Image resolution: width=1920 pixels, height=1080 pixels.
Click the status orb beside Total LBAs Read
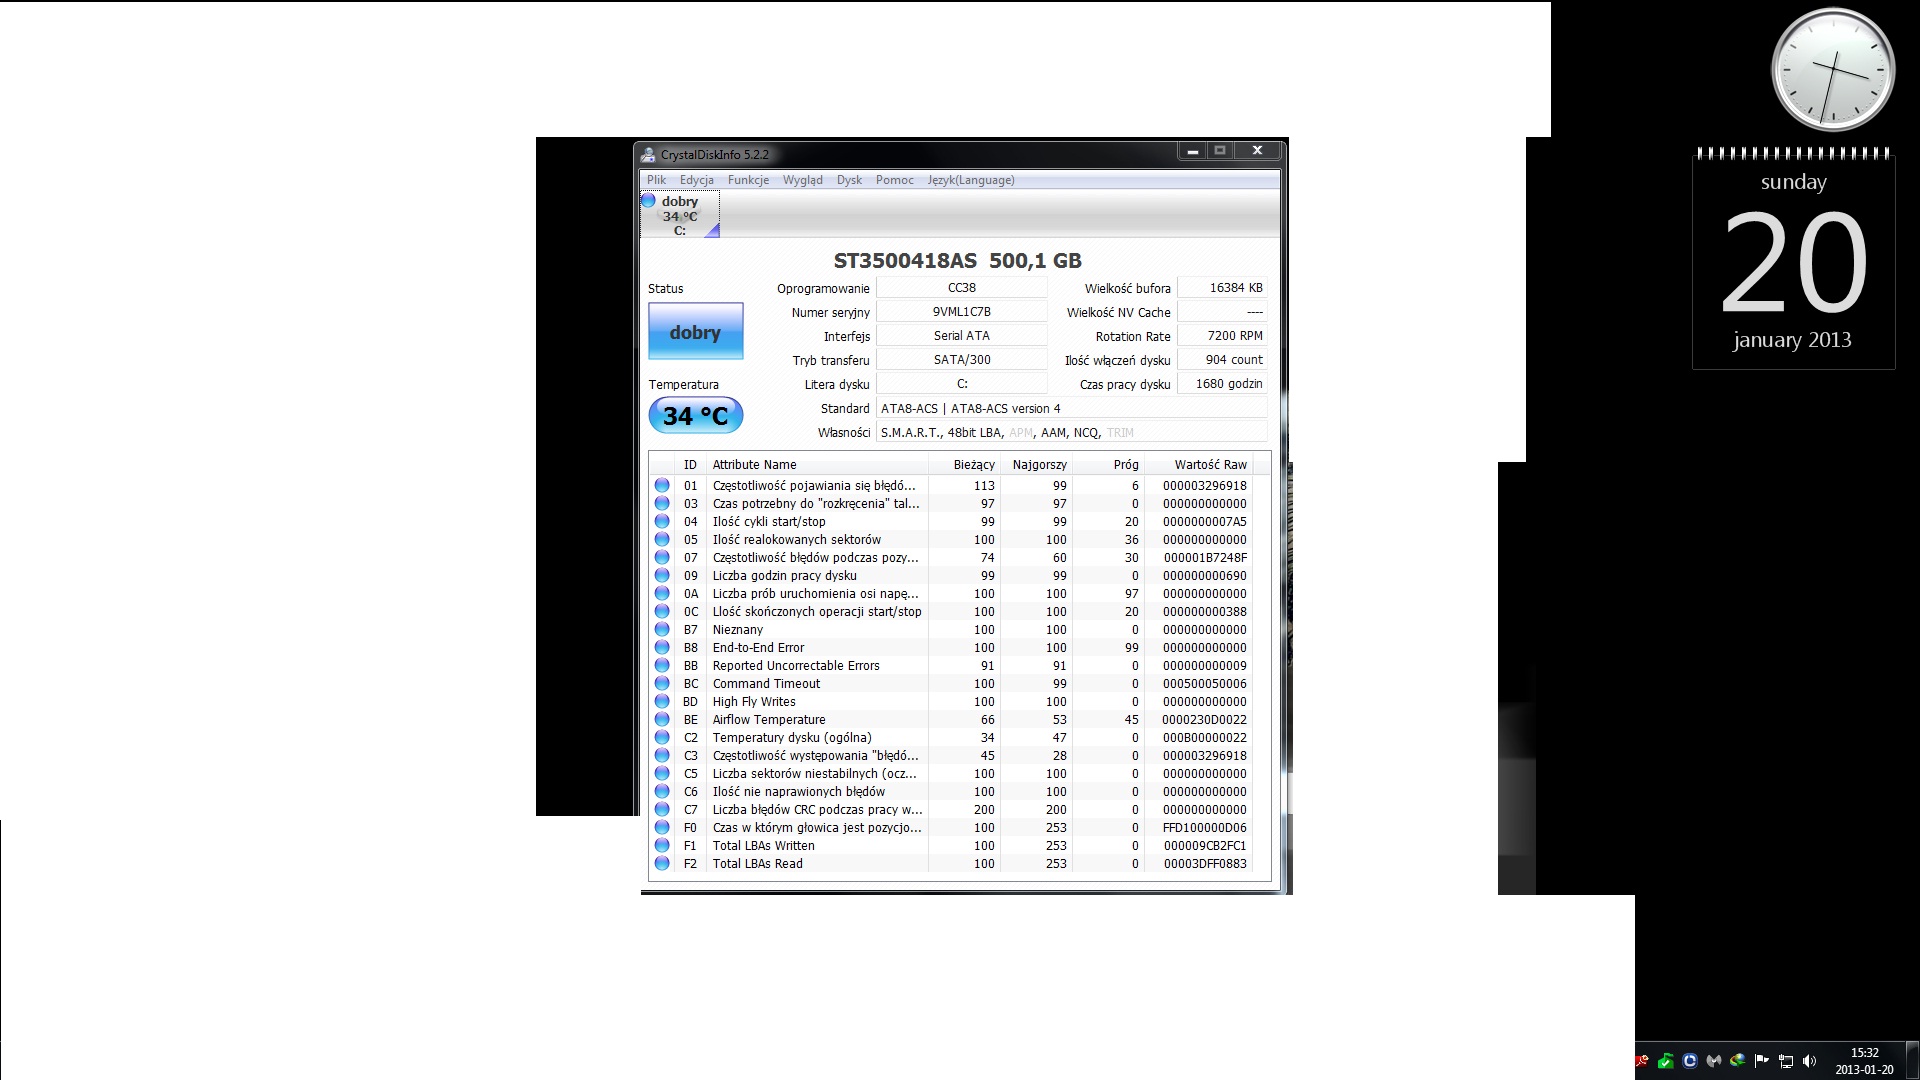tap(662, 864)
